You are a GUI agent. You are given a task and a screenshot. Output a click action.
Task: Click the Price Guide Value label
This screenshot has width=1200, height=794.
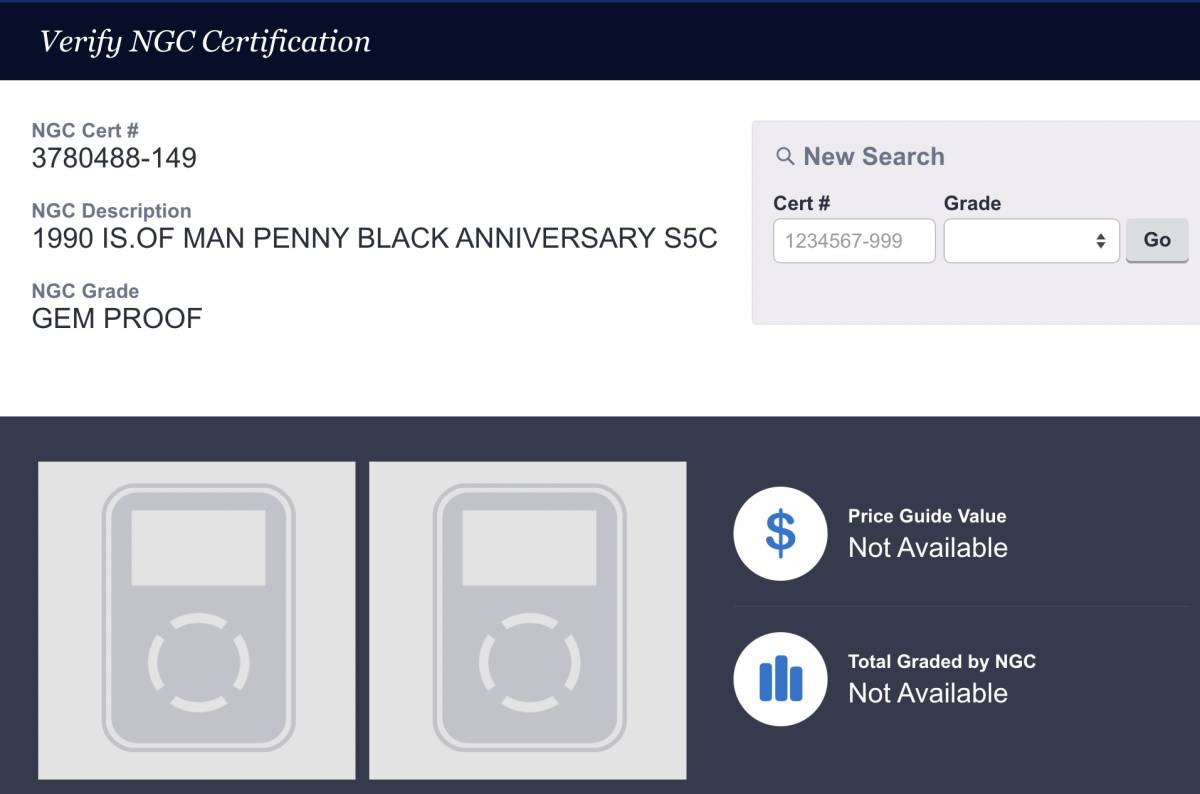pyautogui.click(x=927, y=516)
